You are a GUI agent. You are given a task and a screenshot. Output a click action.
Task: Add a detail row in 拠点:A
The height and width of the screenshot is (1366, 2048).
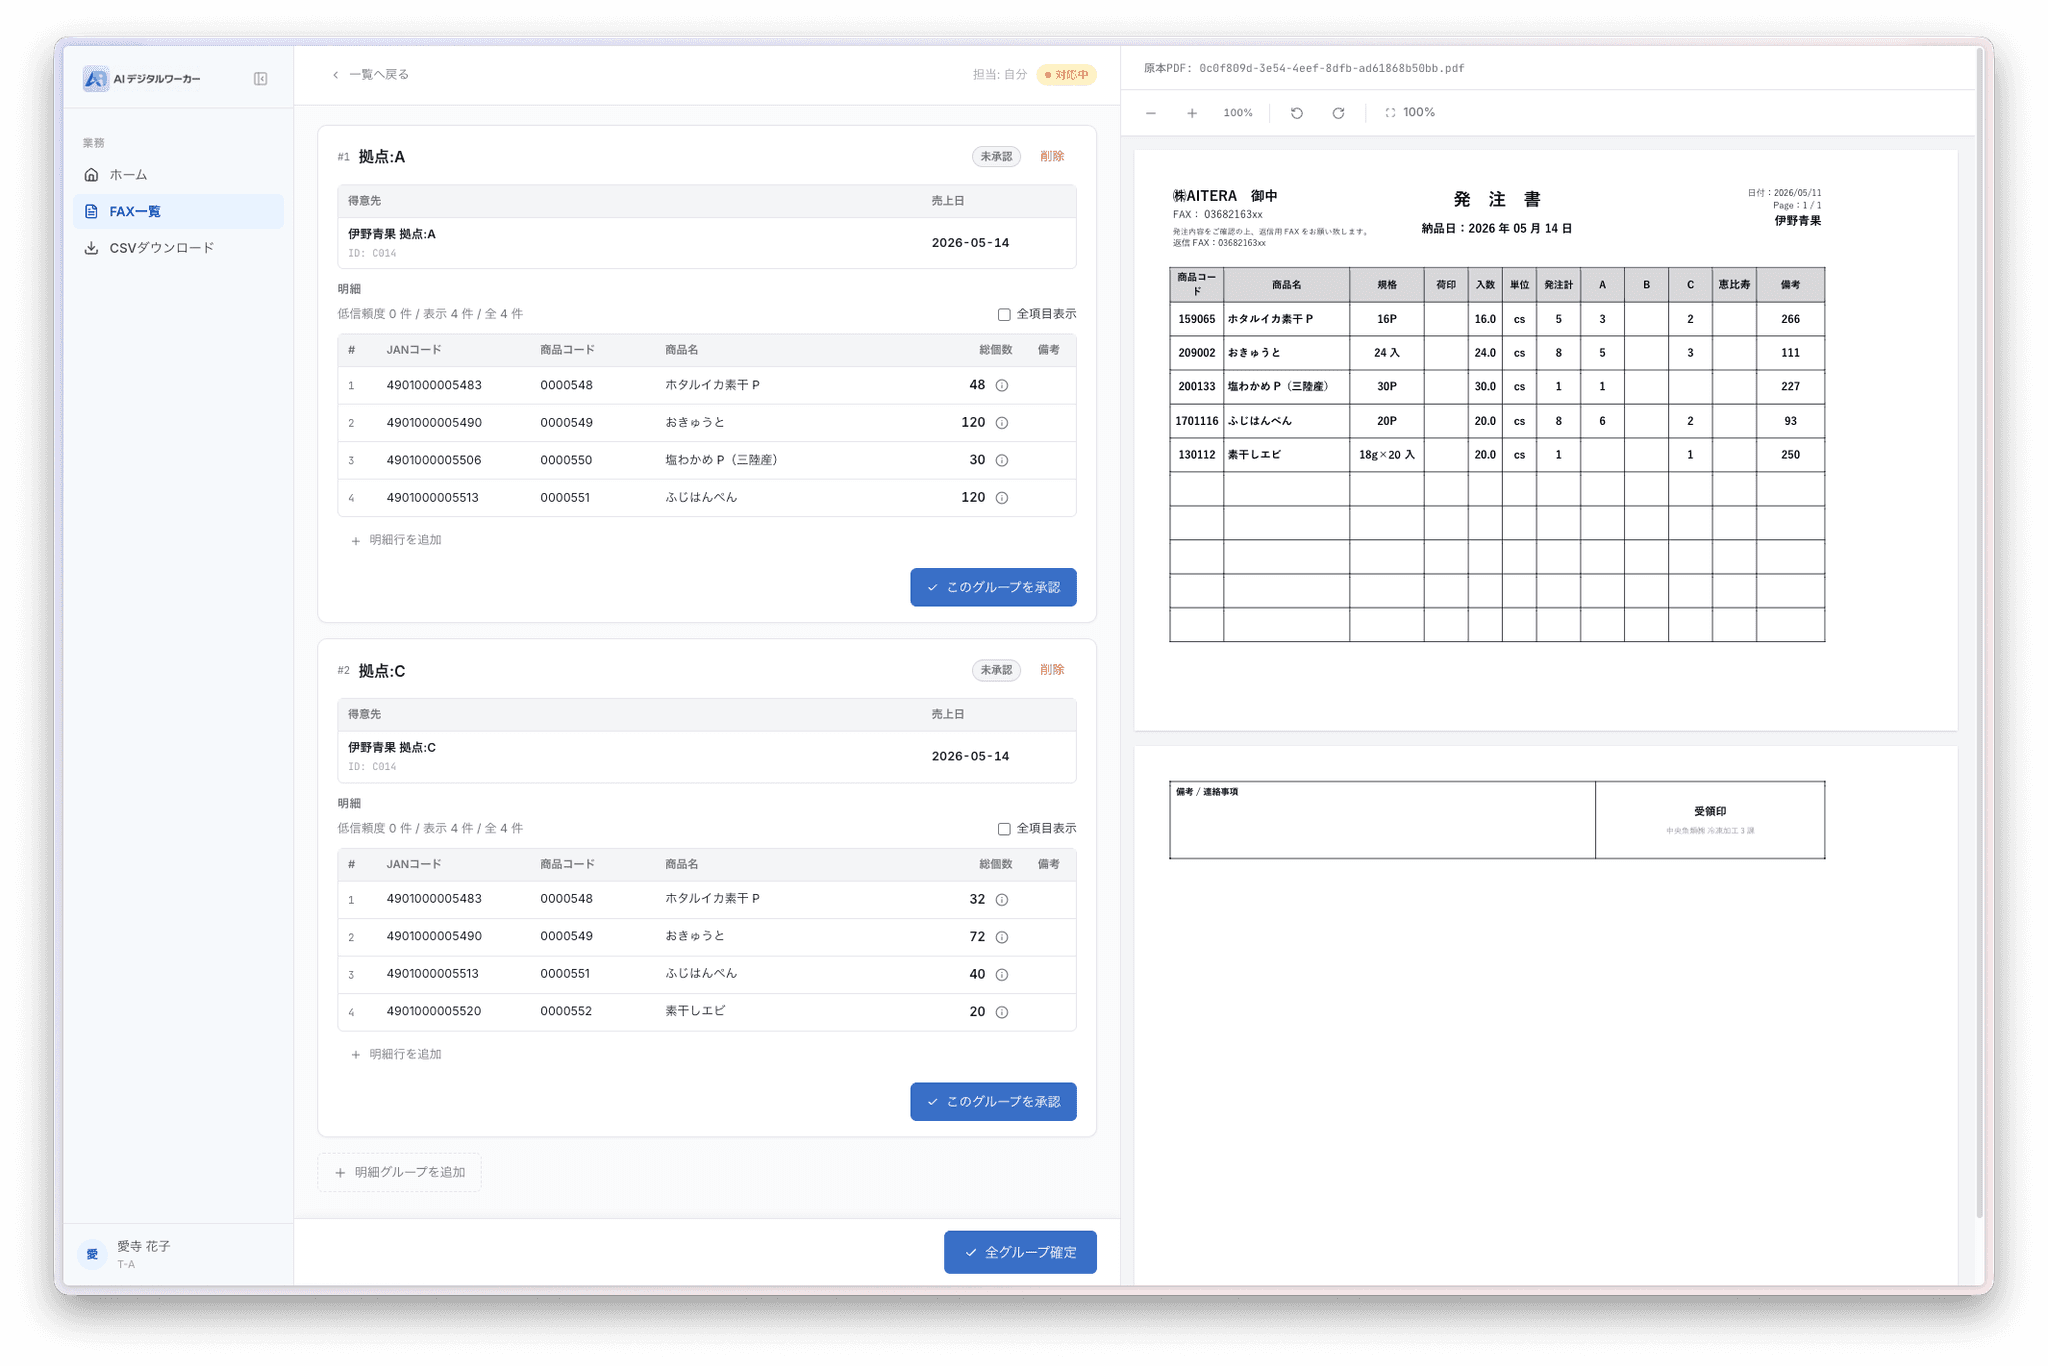pyautogui.click(x=396, y=540)
